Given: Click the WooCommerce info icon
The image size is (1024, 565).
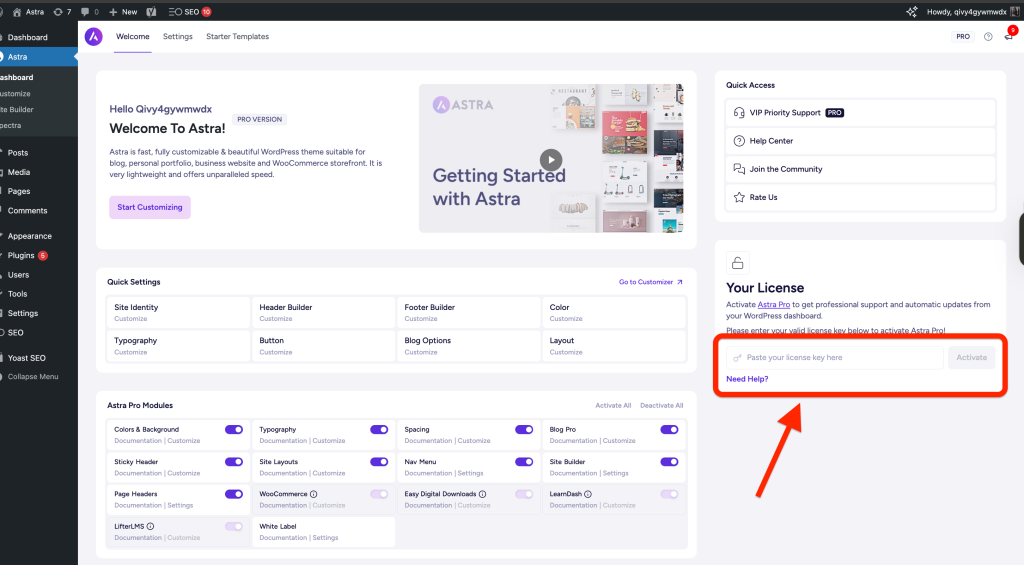Looking at the screenshot, I should point(313,494).
